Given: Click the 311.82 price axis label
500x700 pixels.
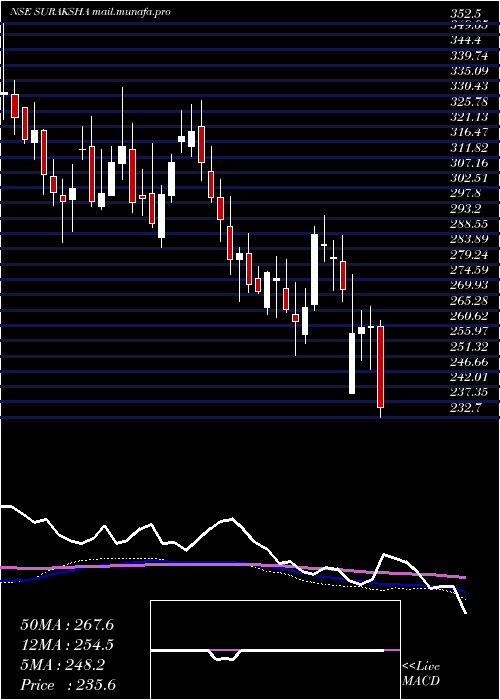Looking at the screenshot, I should (x=470, y=147).
